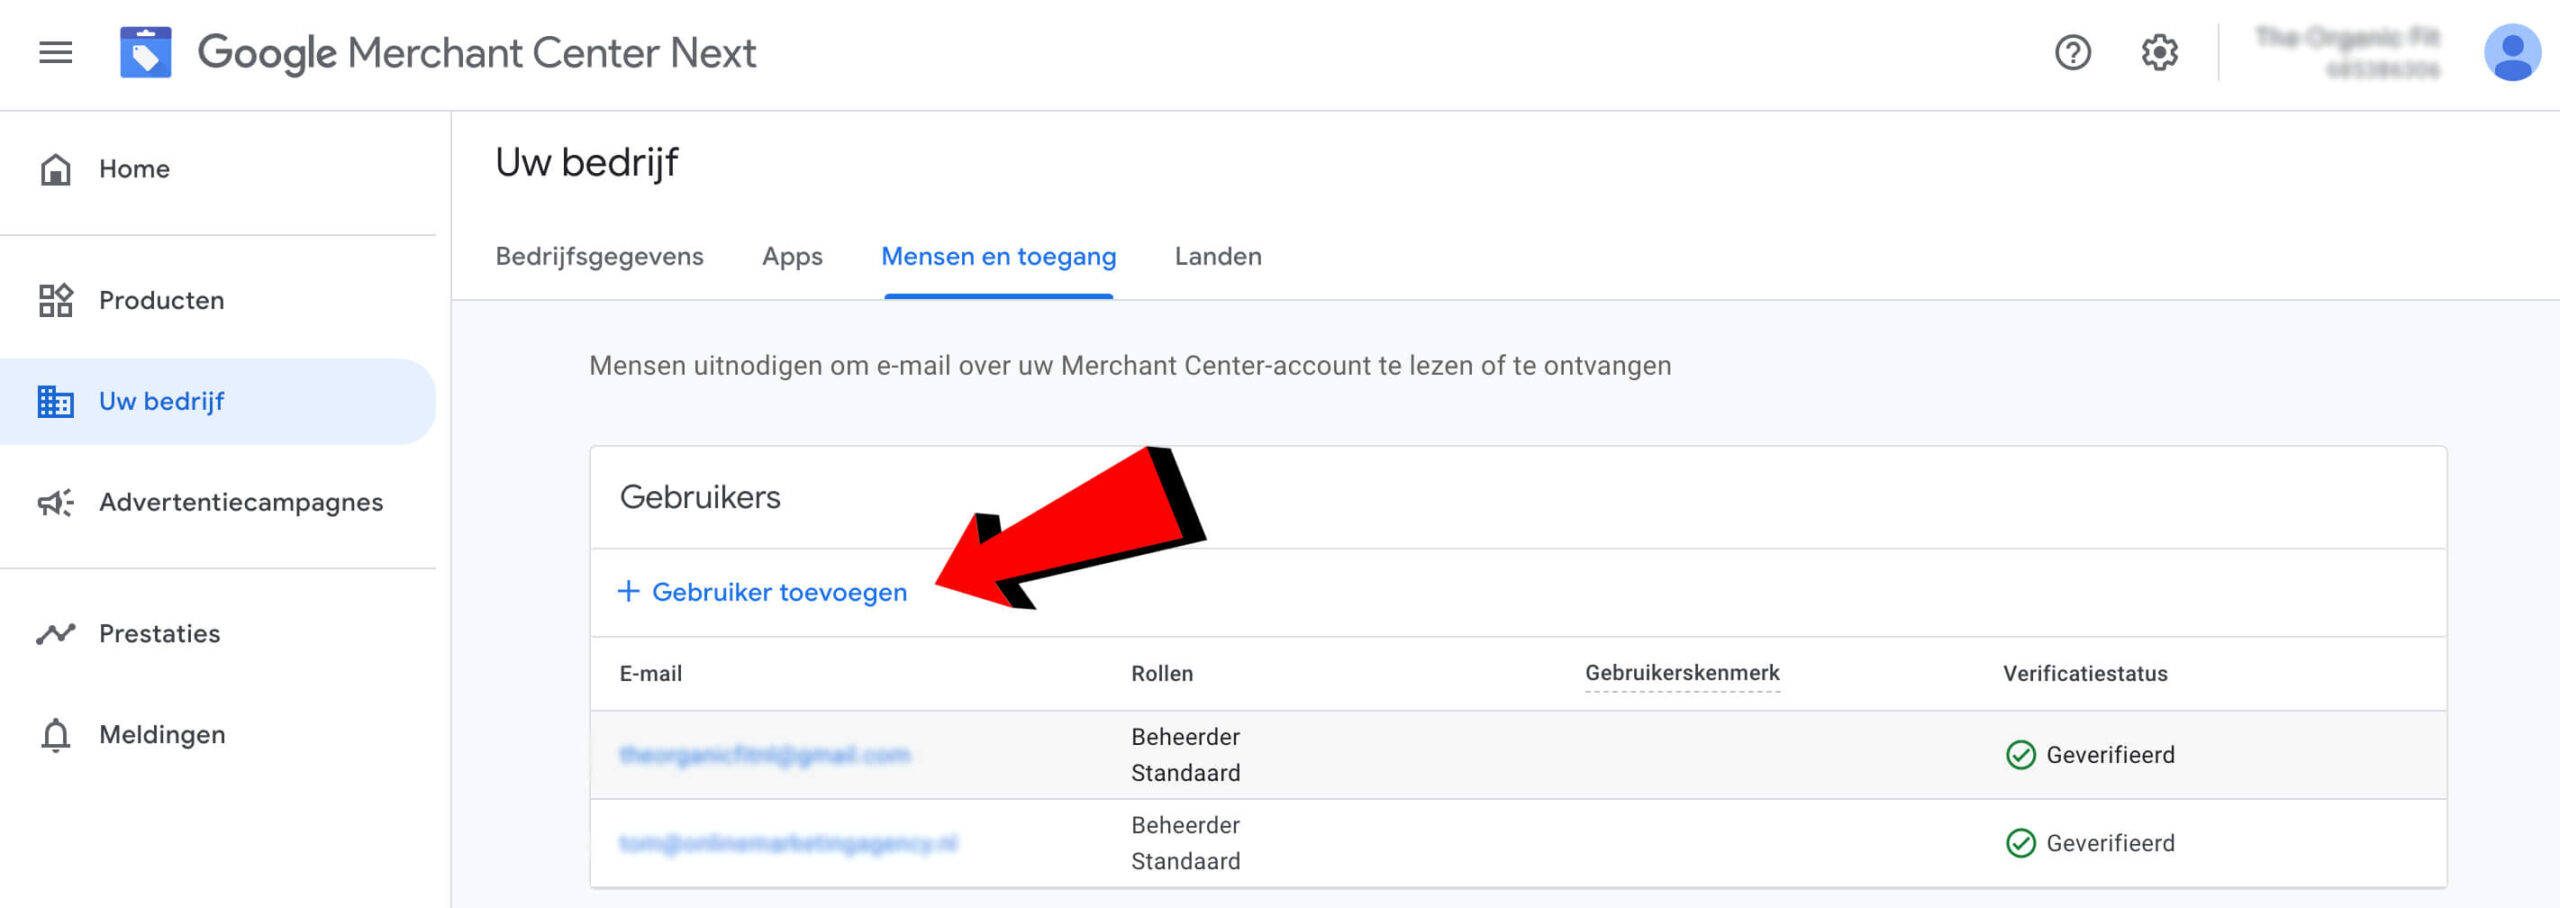2560x908 pixels.
Task: Click Beheerder role in second user row
Action: point(1185,825)
